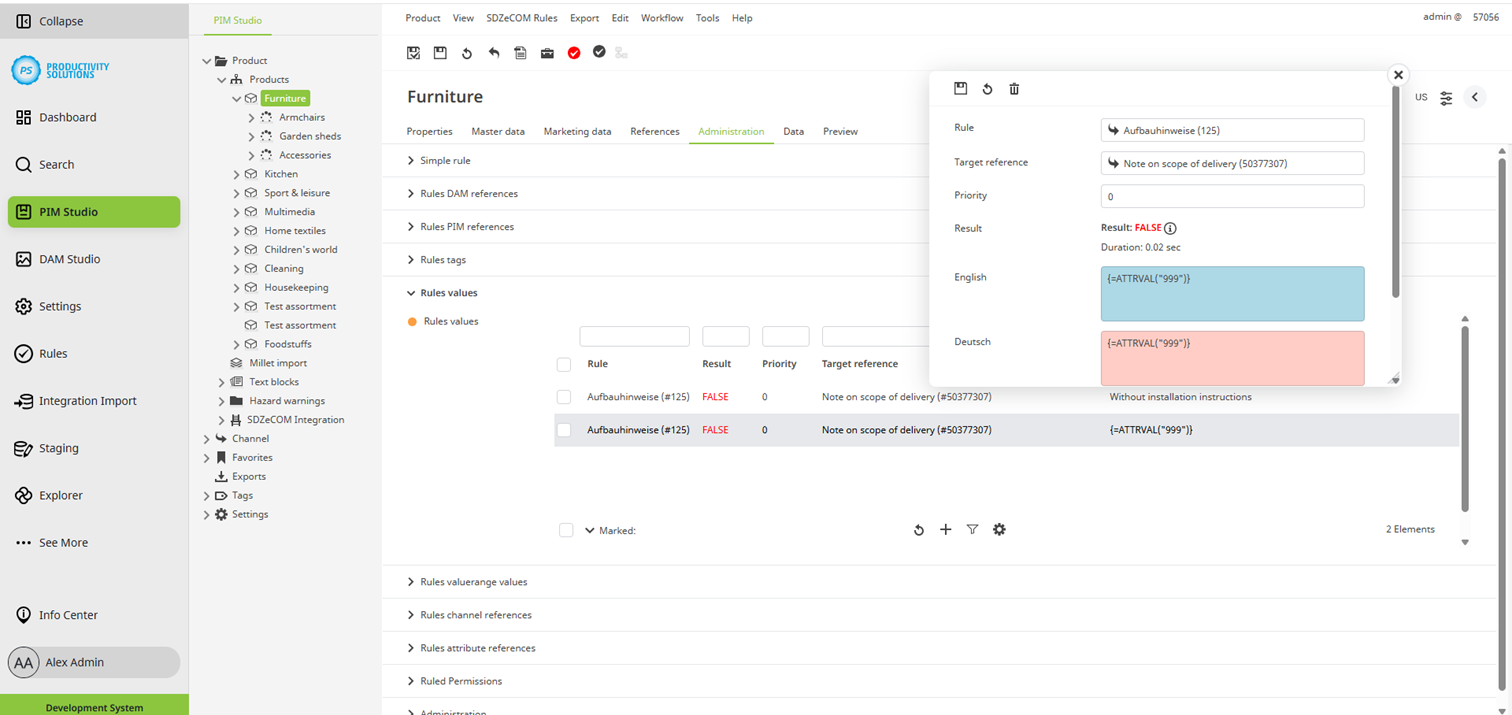Open display settings sliders icon near US
This screenshot has height=715, width=1512.
(x=1446, y=98)
